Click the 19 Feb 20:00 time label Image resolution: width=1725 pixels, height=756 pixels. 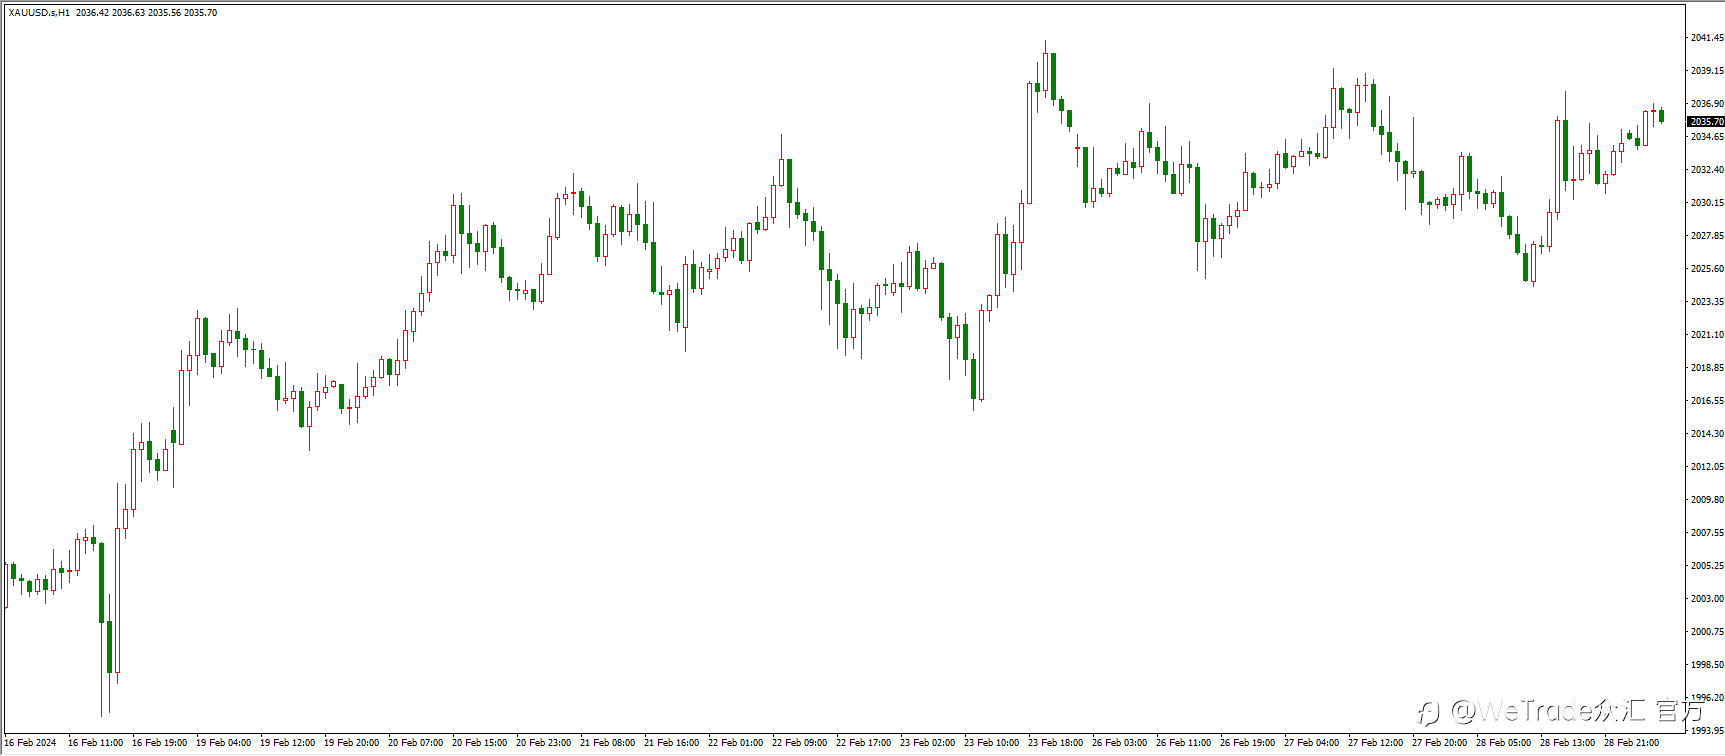(351, 743)
